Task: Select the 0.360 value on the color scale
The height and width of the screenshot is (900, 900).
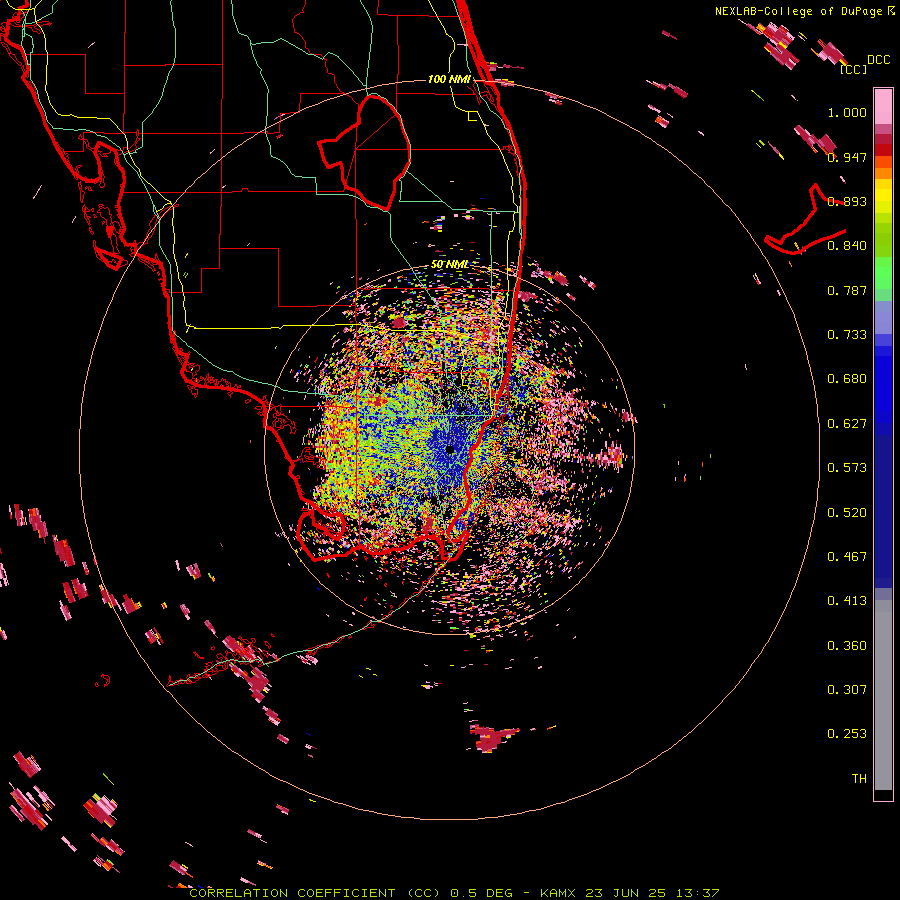Action: 847,646
